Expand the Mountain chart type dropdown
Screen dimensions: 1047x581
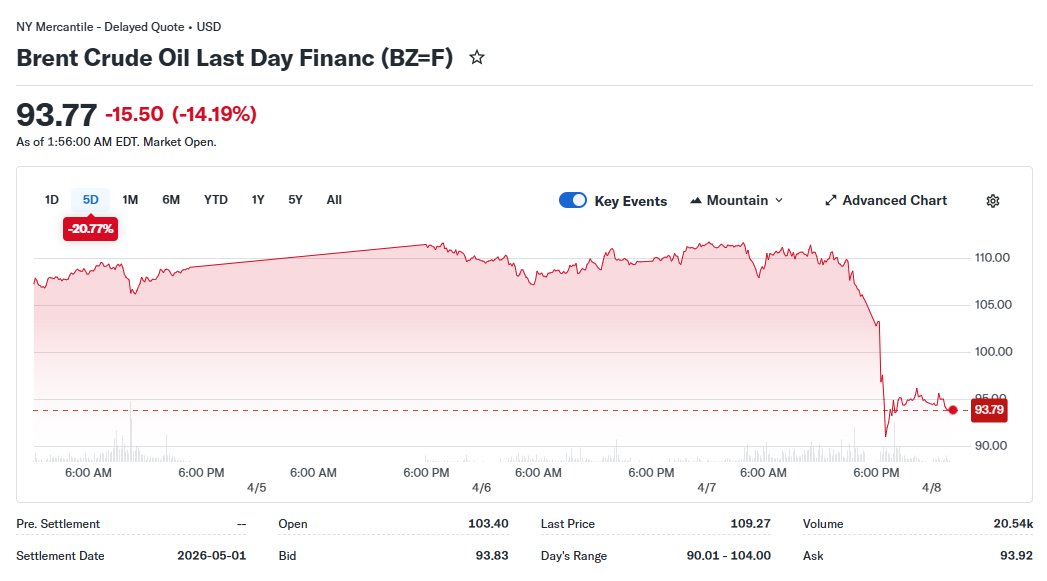tap(779, 201)
